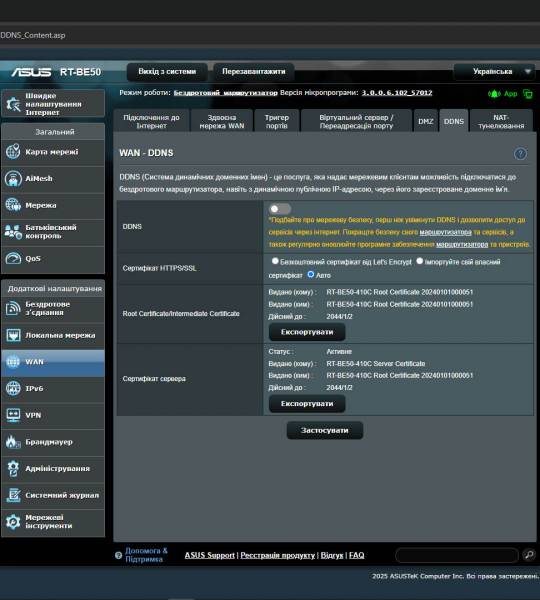This screenshot has height=600, width=540.
Task: Click the ASUS logo
Action: coord(31,72)
